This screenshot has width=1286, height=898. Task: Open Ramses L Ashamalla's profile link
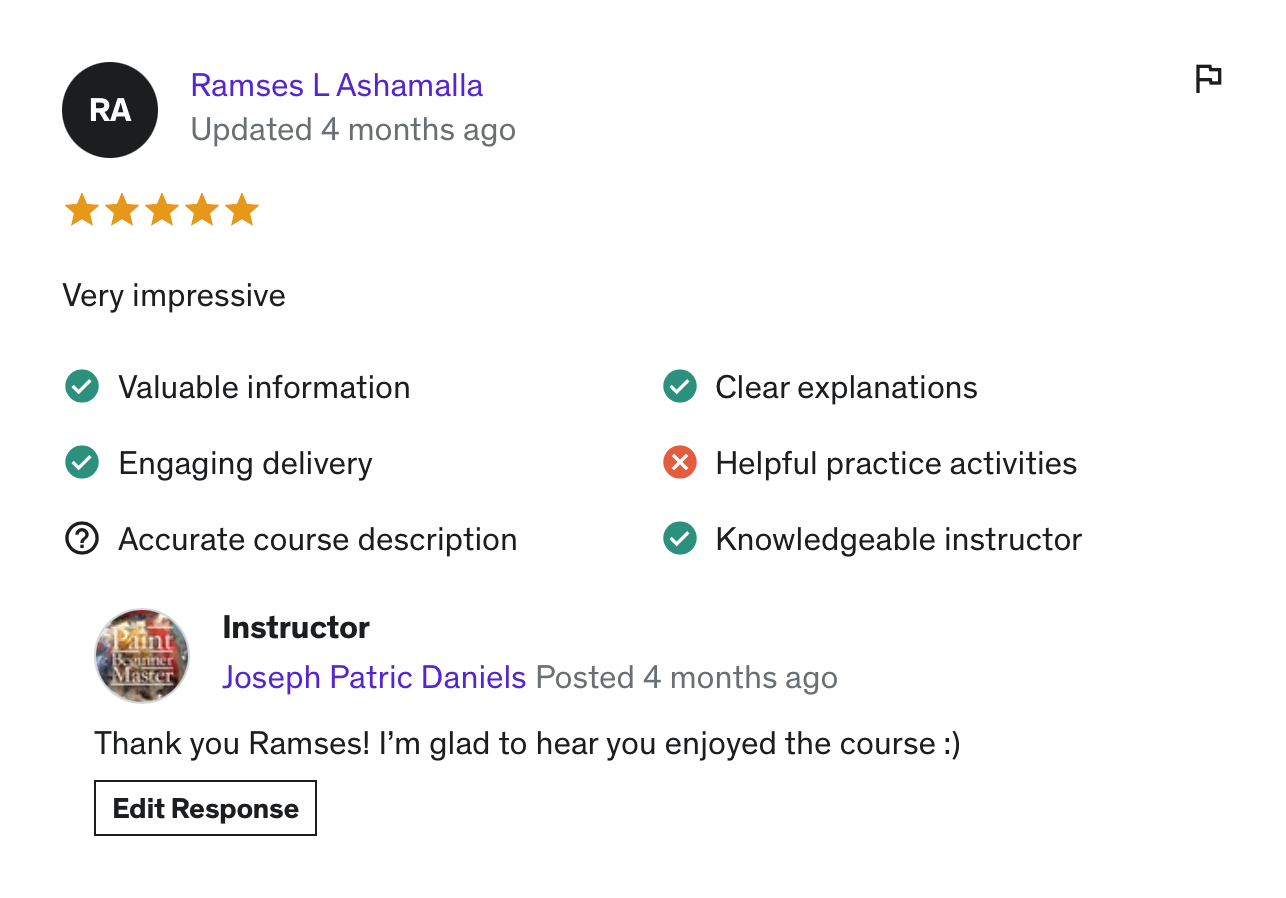pyautogui.click(x=336, y=86)
